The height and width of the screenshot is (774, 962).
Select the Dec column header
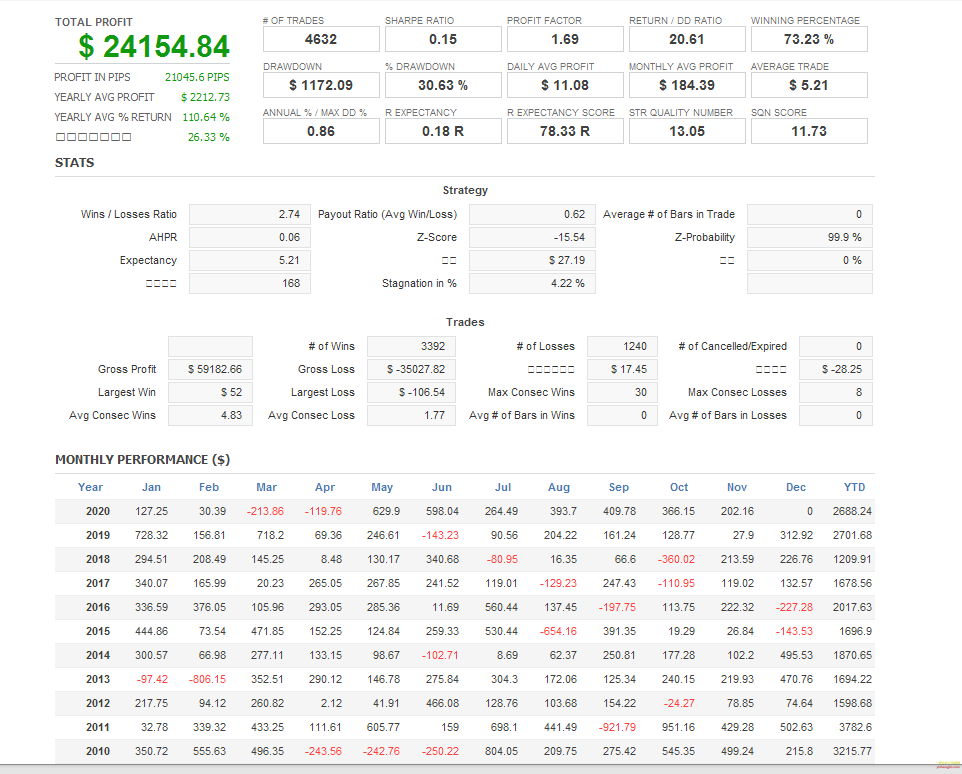tap(796, 488)
